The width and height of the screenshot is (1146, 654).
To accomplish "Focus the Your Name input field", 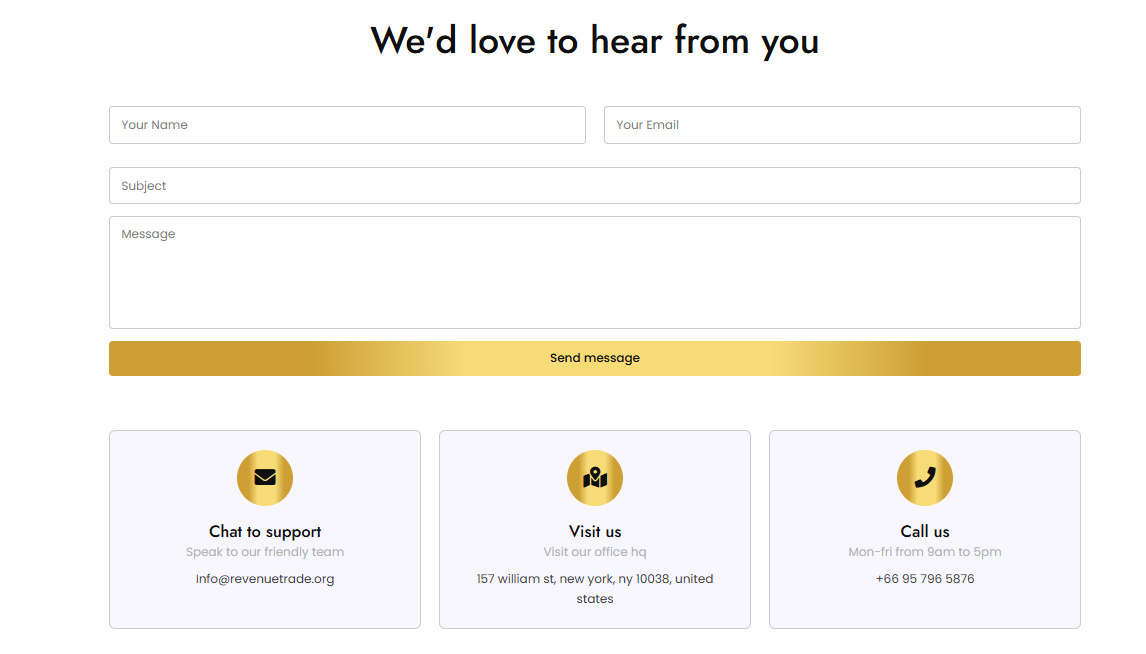I will [x=347, y=125].
